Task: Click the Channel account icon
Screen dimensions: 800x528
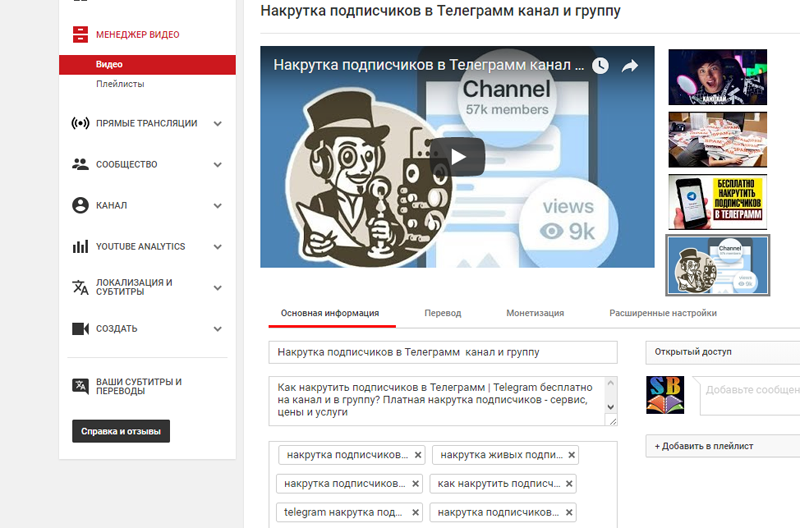Action: coord(80,205)
